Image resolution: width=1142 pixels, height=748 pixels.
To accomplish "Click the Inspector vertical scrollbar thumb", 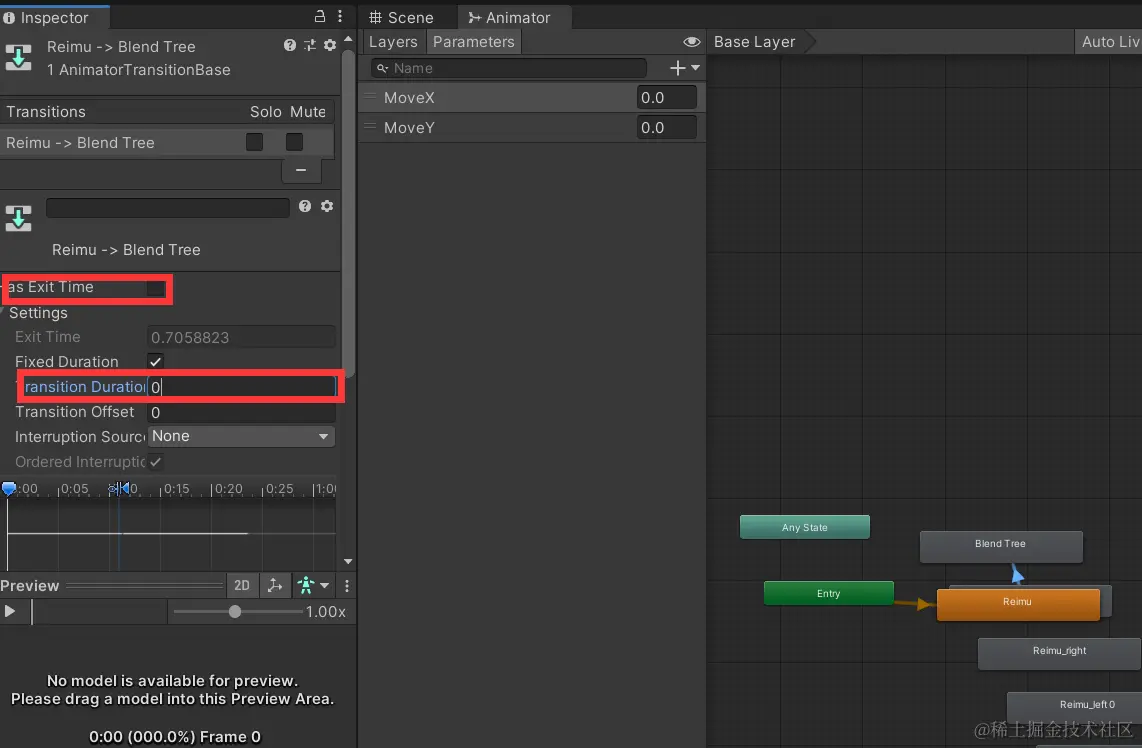I will (348, 211).
